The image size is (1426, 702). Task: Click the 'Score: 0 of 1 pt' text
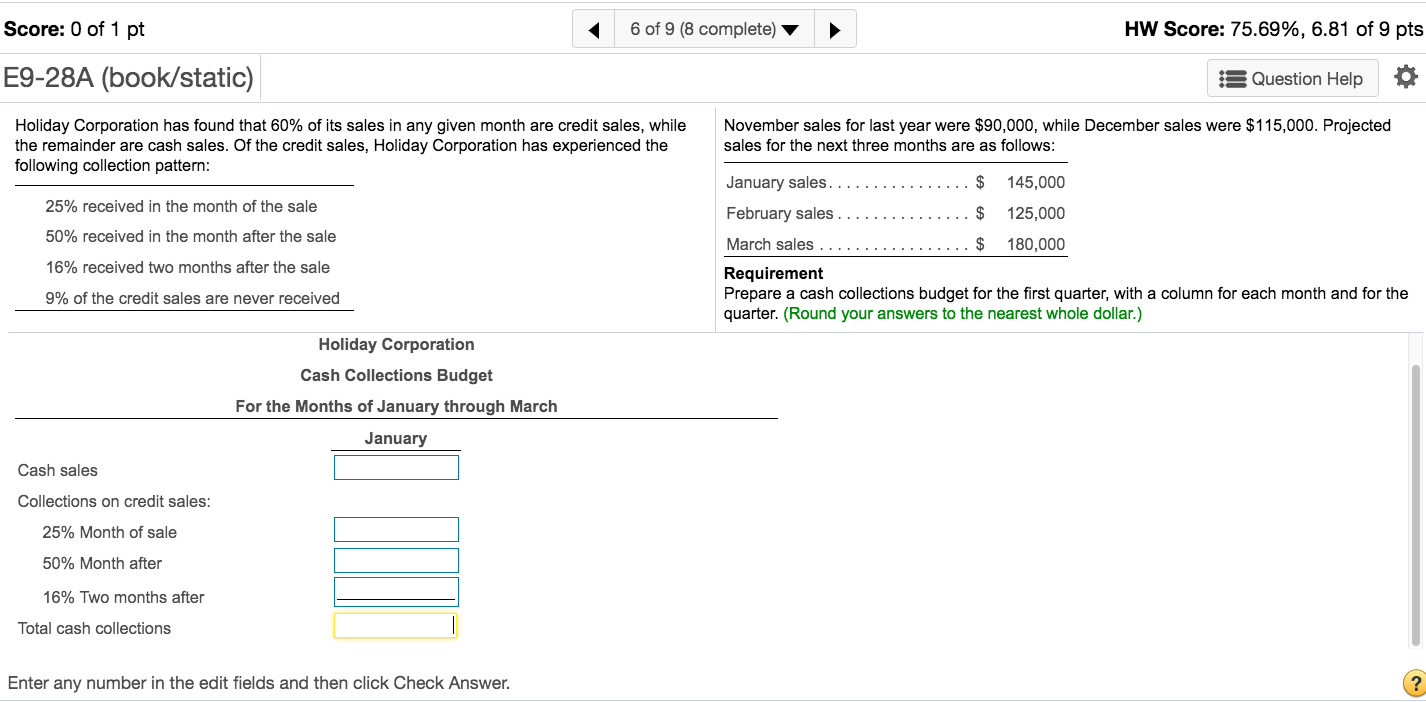74,29
